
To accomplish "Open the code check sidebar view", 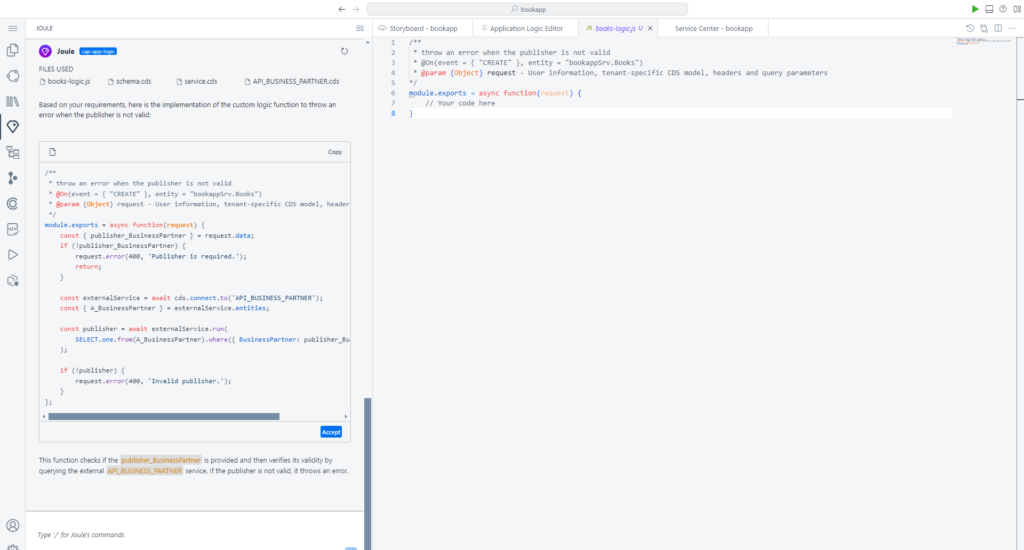I will click(x=12, y=229).
